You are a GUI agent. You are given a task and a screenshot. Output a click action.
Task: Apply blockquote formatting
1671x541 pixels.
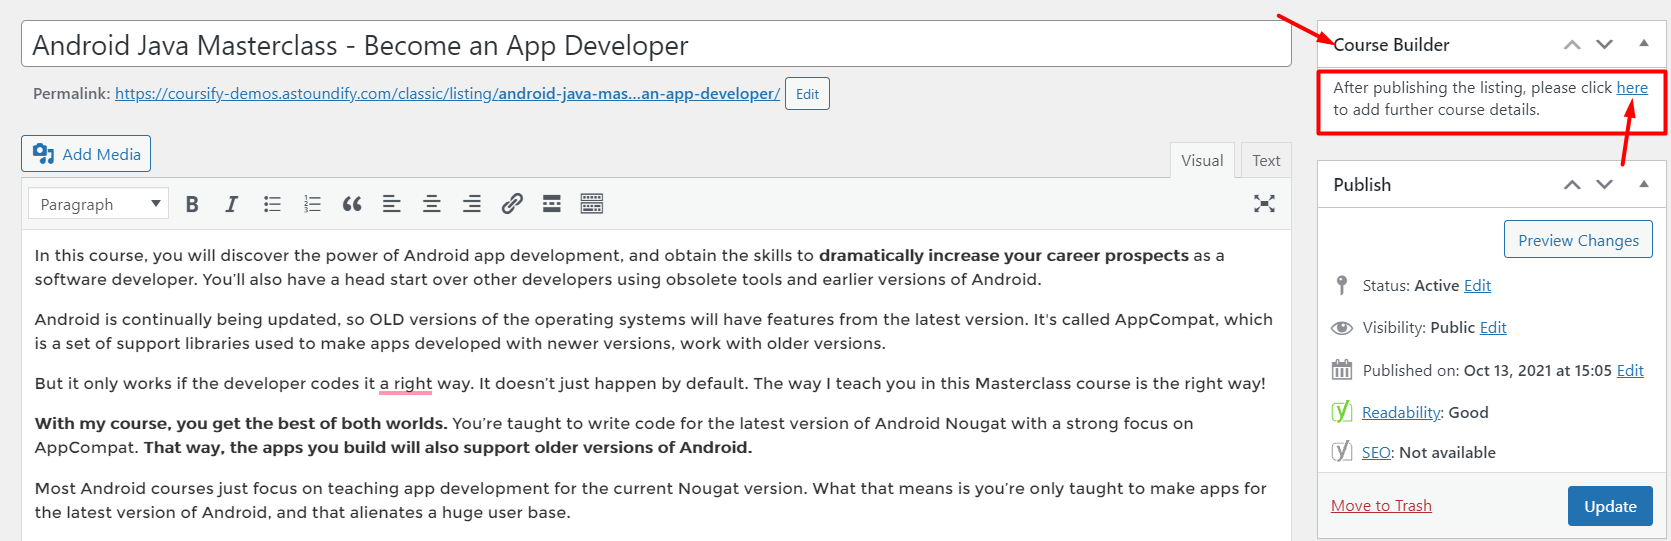(352, 204)
